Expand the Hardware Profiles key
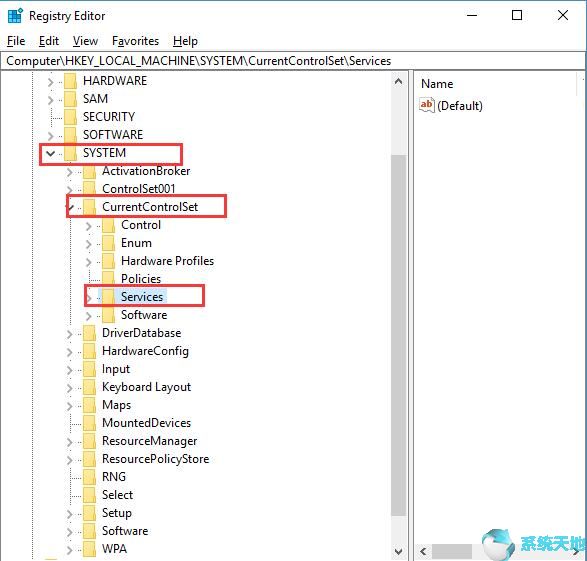This screenshot has height=561, width=587. pyautogui.click(x=89, y=262)
